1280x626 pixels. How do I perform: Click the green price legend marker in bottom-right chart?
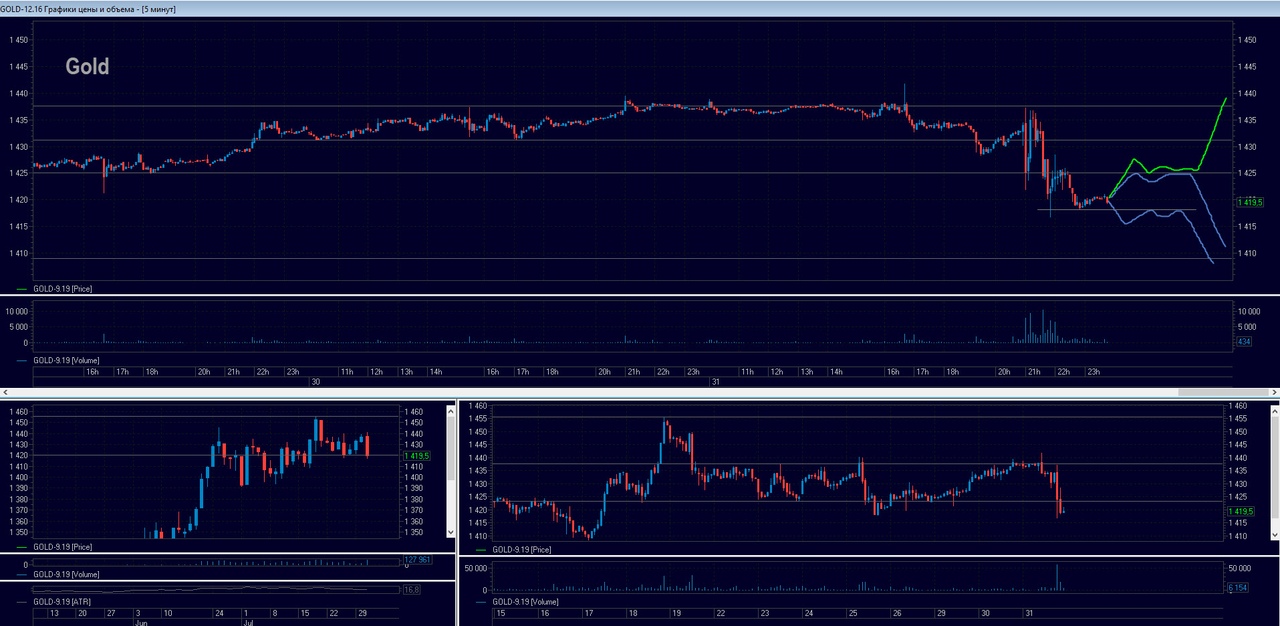pyautogui.click(x=481, y=550)
